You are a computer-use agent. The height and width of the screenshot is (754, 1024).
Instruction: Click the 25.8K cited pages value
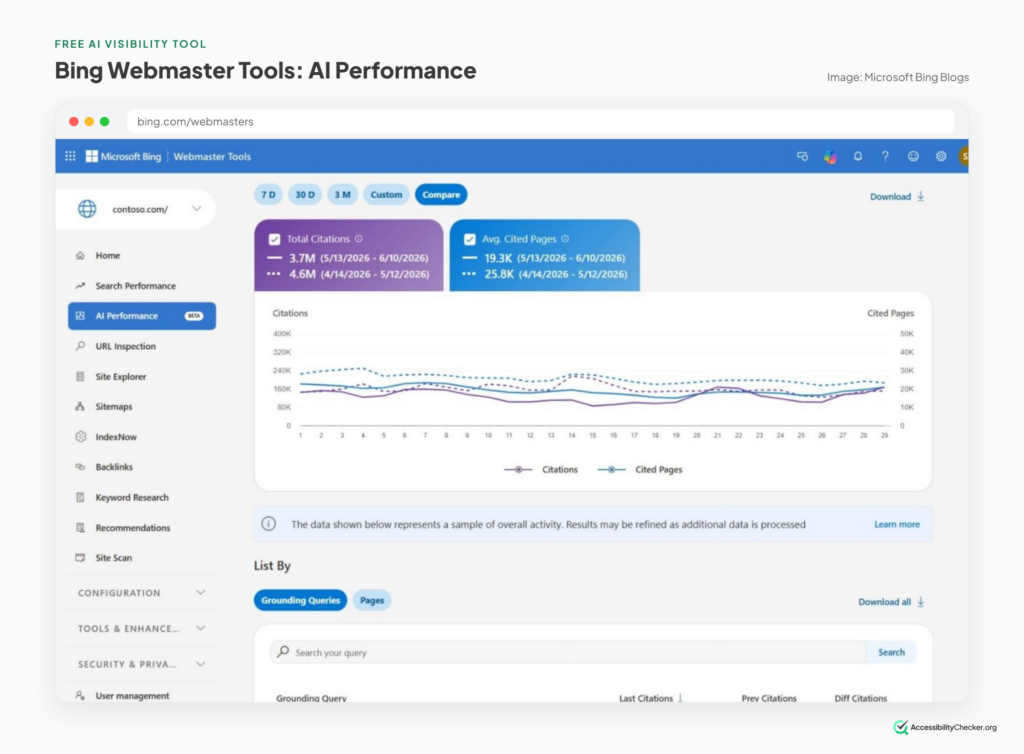point(499,274)
